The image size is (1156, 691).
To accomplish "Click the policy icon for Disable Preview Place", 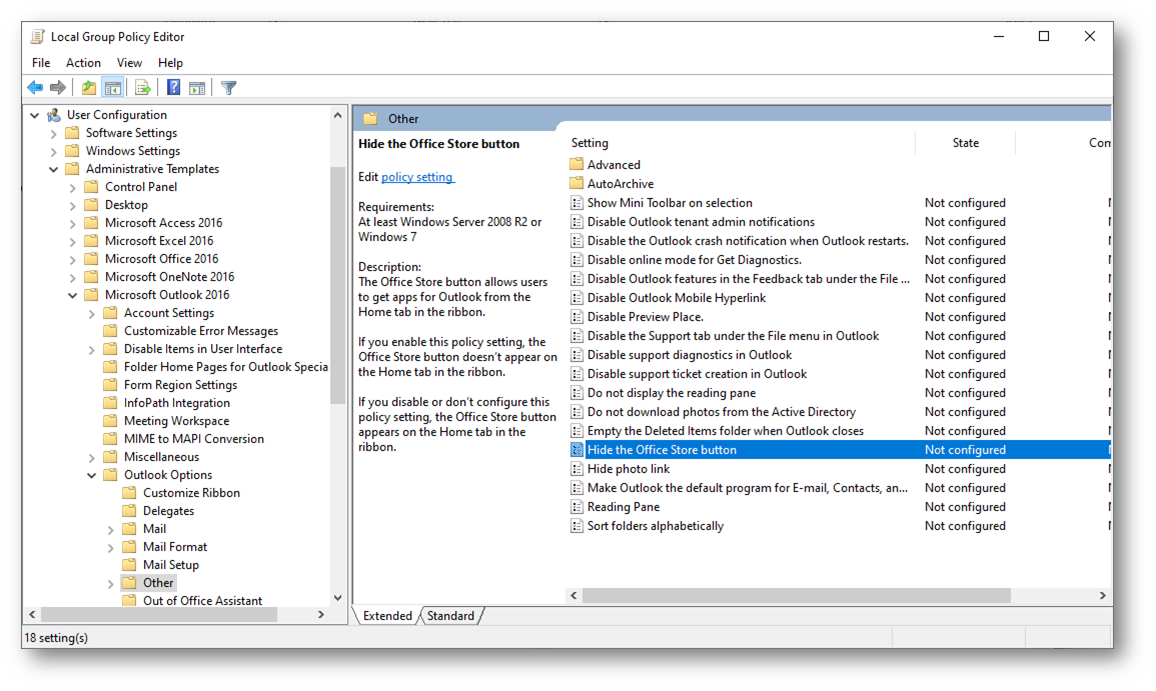I will click(x=577, y=317).
